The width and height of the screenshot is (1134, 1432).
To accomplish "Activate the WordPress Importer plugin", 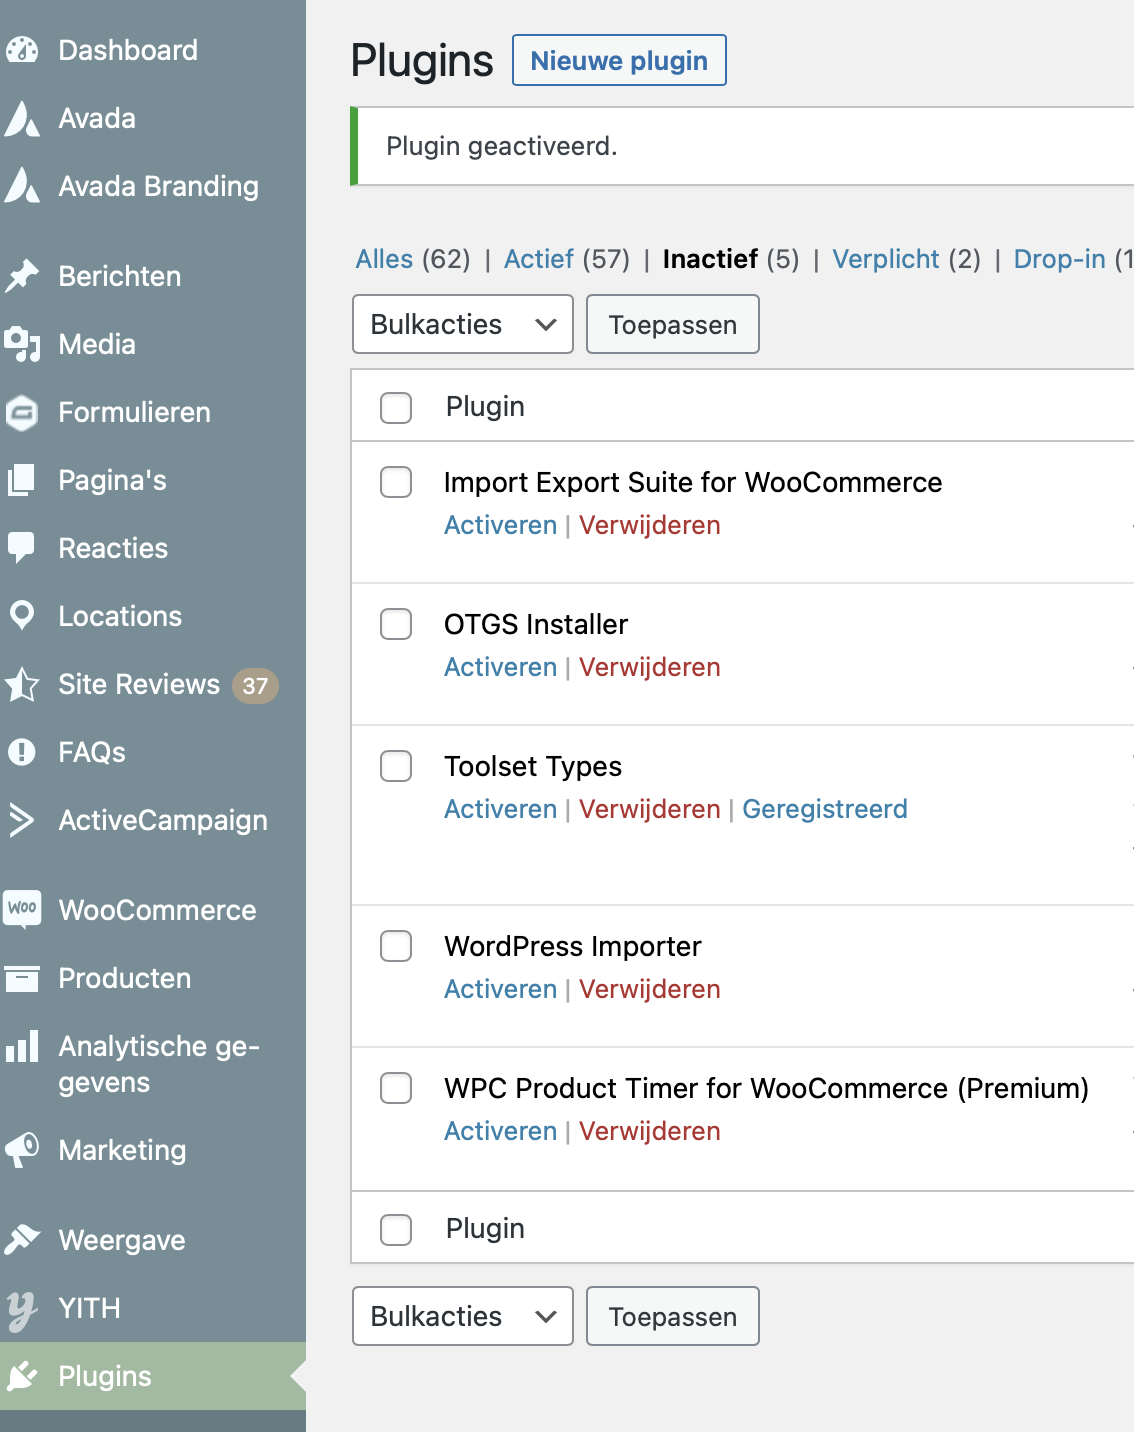I will click(x=500, y=989).
